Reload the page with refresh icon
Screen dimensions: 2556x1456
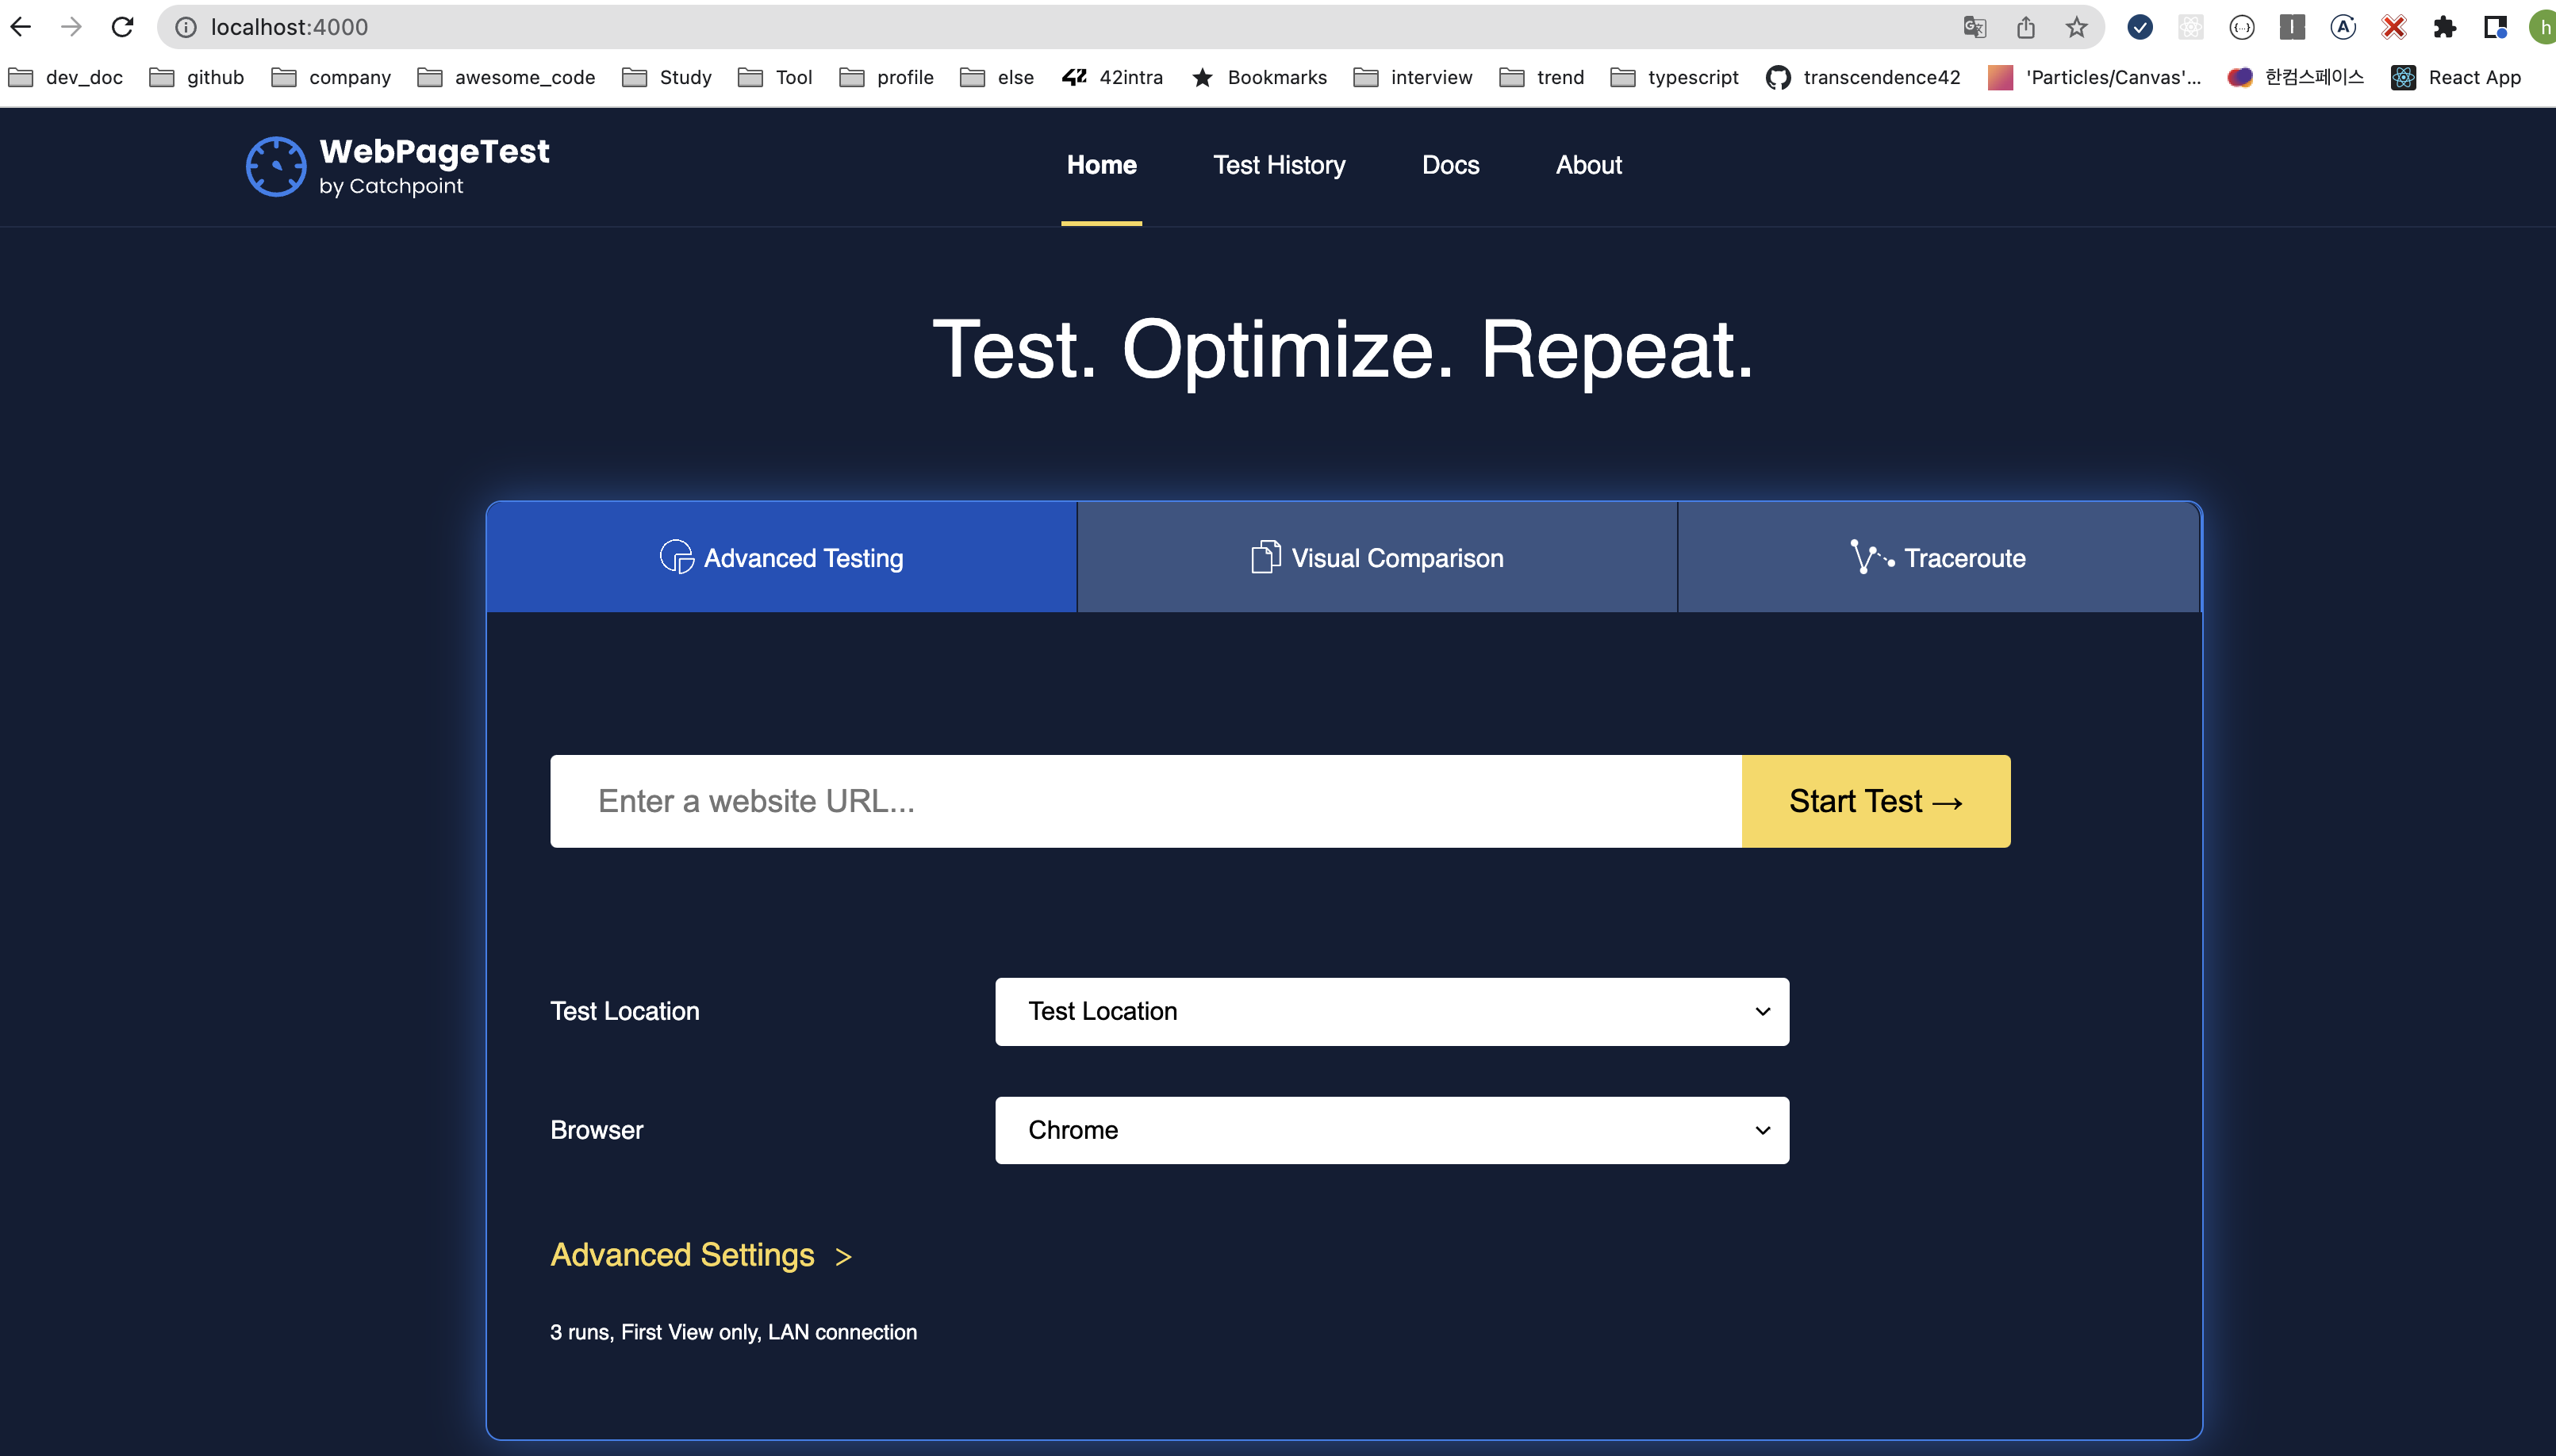122,27
